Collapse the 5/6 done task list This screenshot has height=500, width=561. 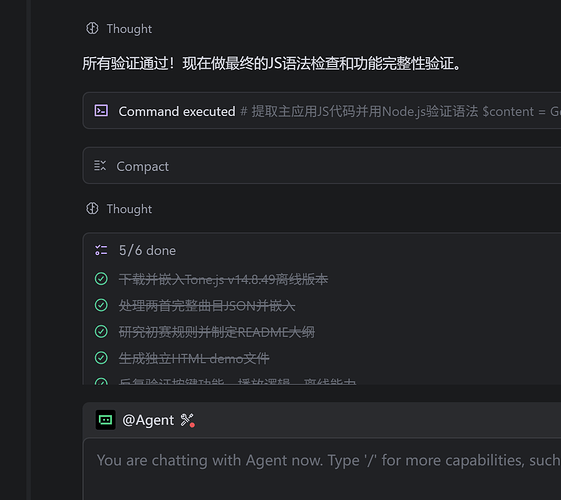(147, 250)
